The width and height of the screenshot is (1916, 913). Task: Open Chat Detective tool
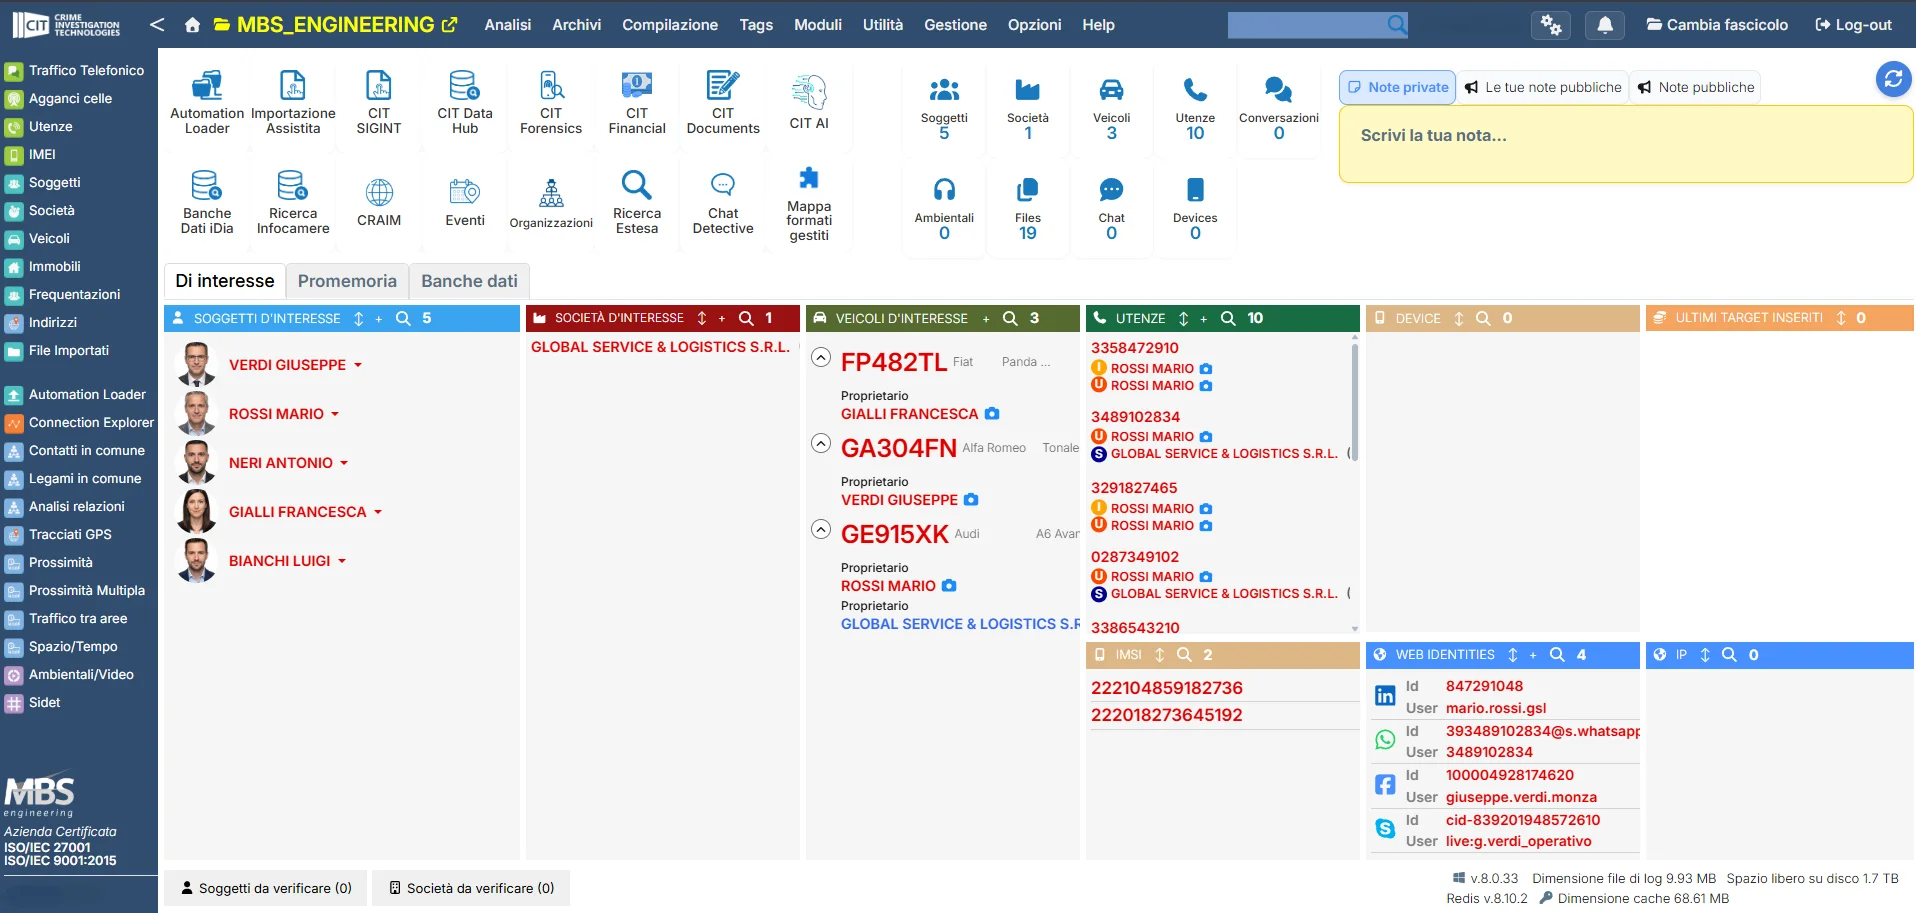click(x=723, y=203)
